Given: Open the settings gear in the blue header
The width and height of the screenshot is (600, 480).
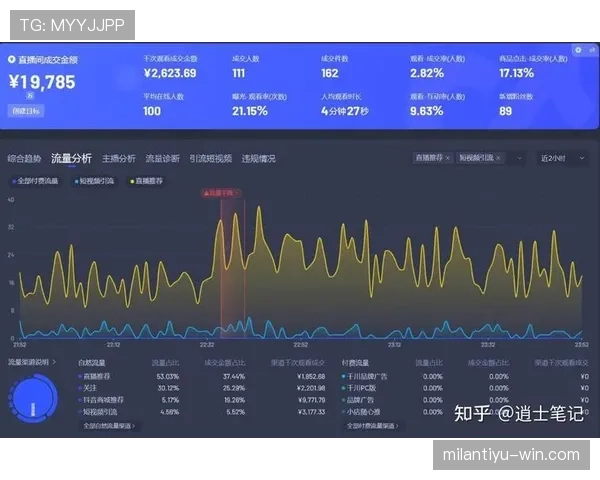Looking at the screenshot, I should click(x=578, y=50).
